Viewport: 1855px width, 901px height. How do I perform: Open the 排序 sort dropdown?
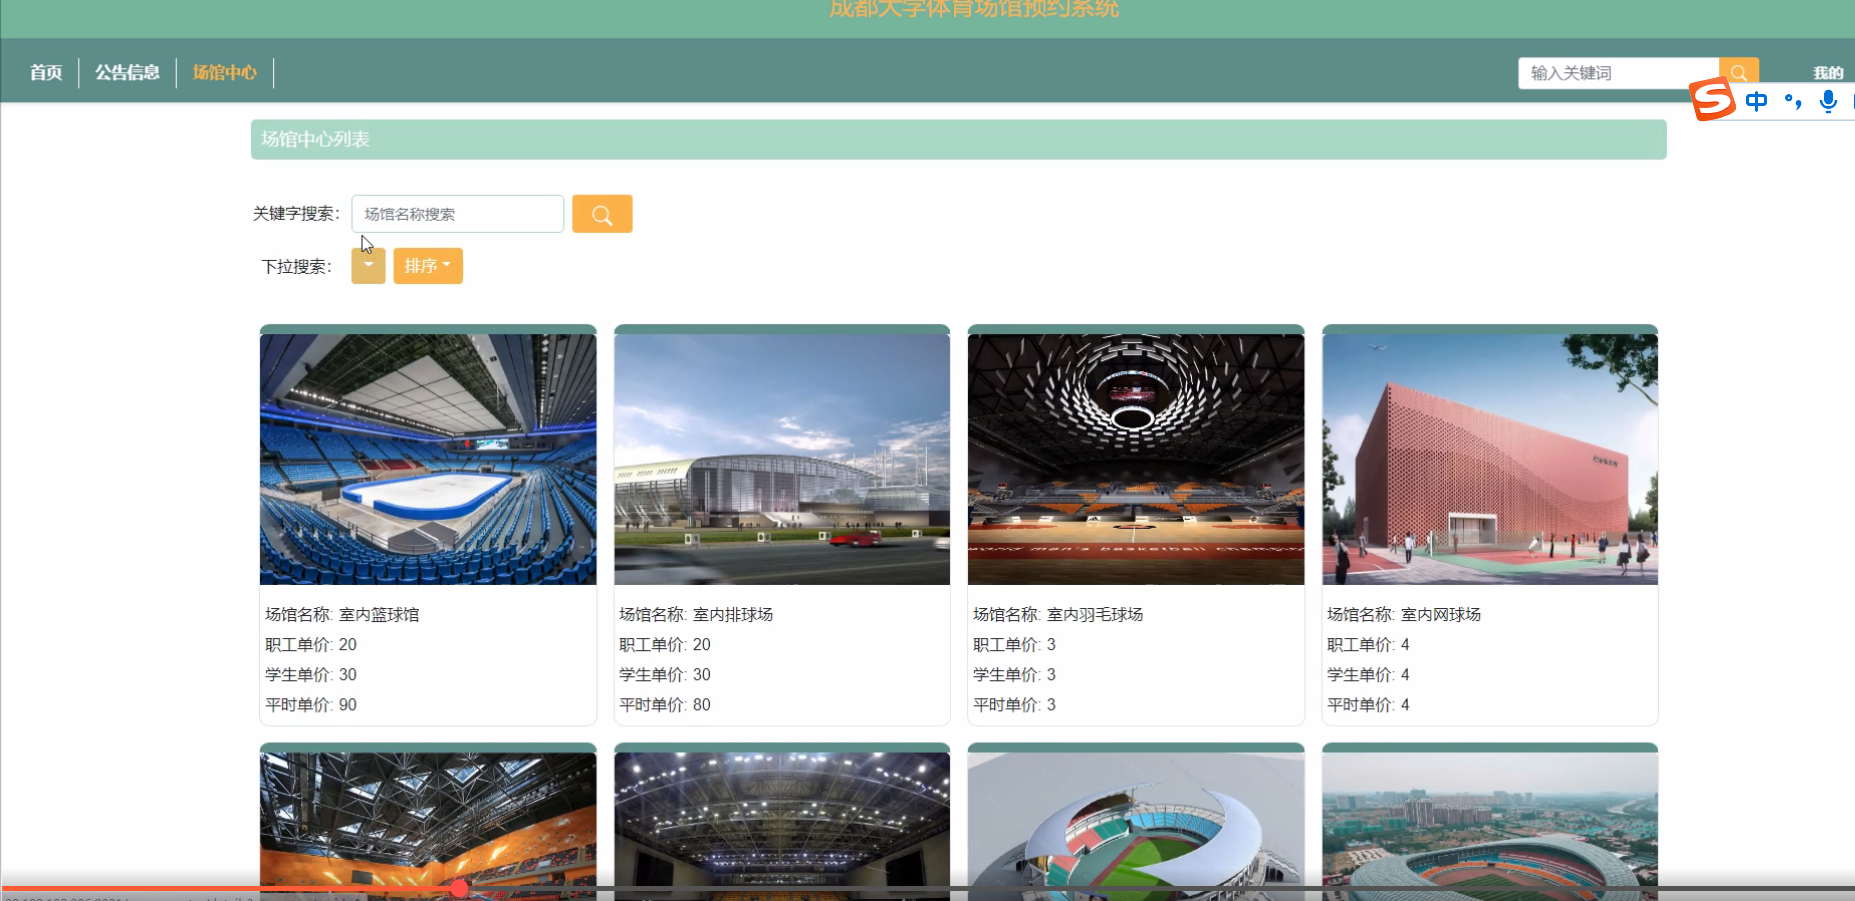[x=428, y=266]
